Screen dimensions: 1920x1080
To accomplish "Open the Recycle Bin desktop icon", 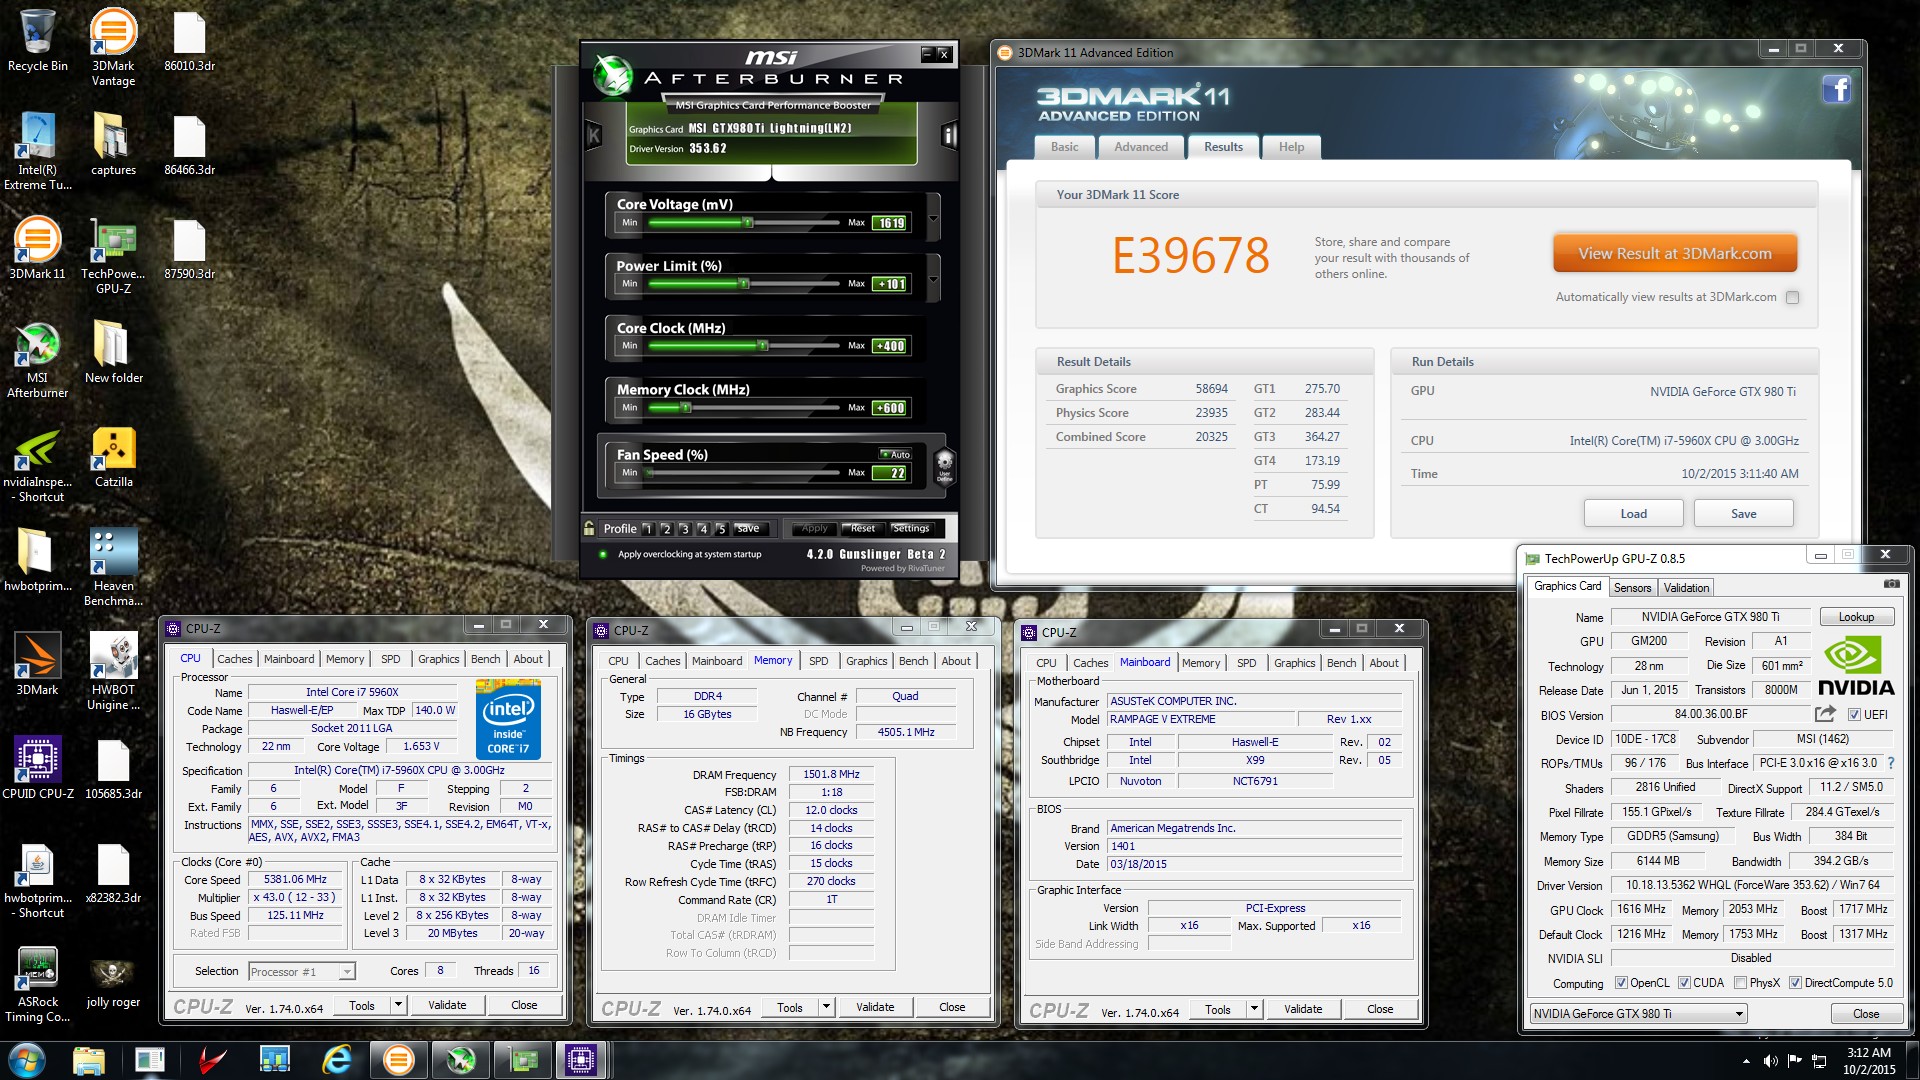I will point(37,40).
